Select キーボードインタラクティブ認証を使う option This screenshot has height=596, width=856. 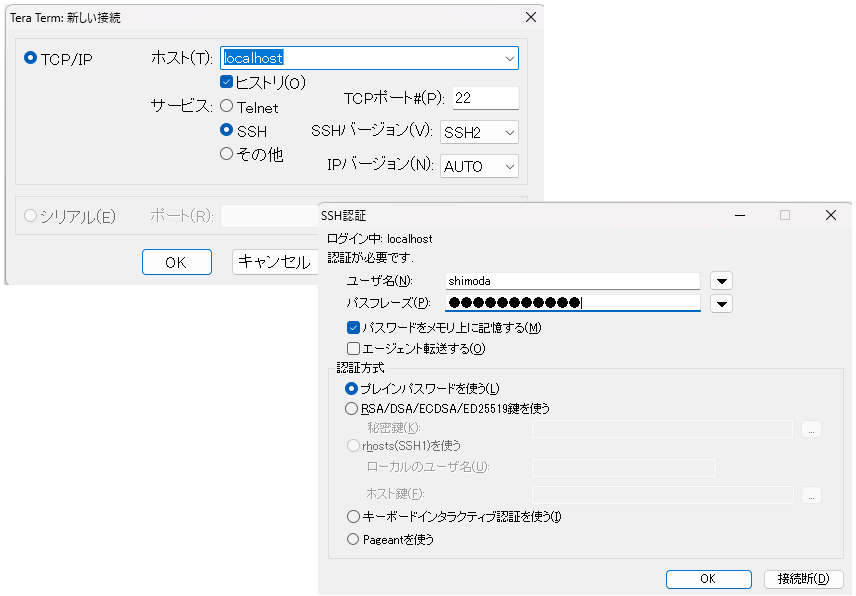tap(353, 516)
